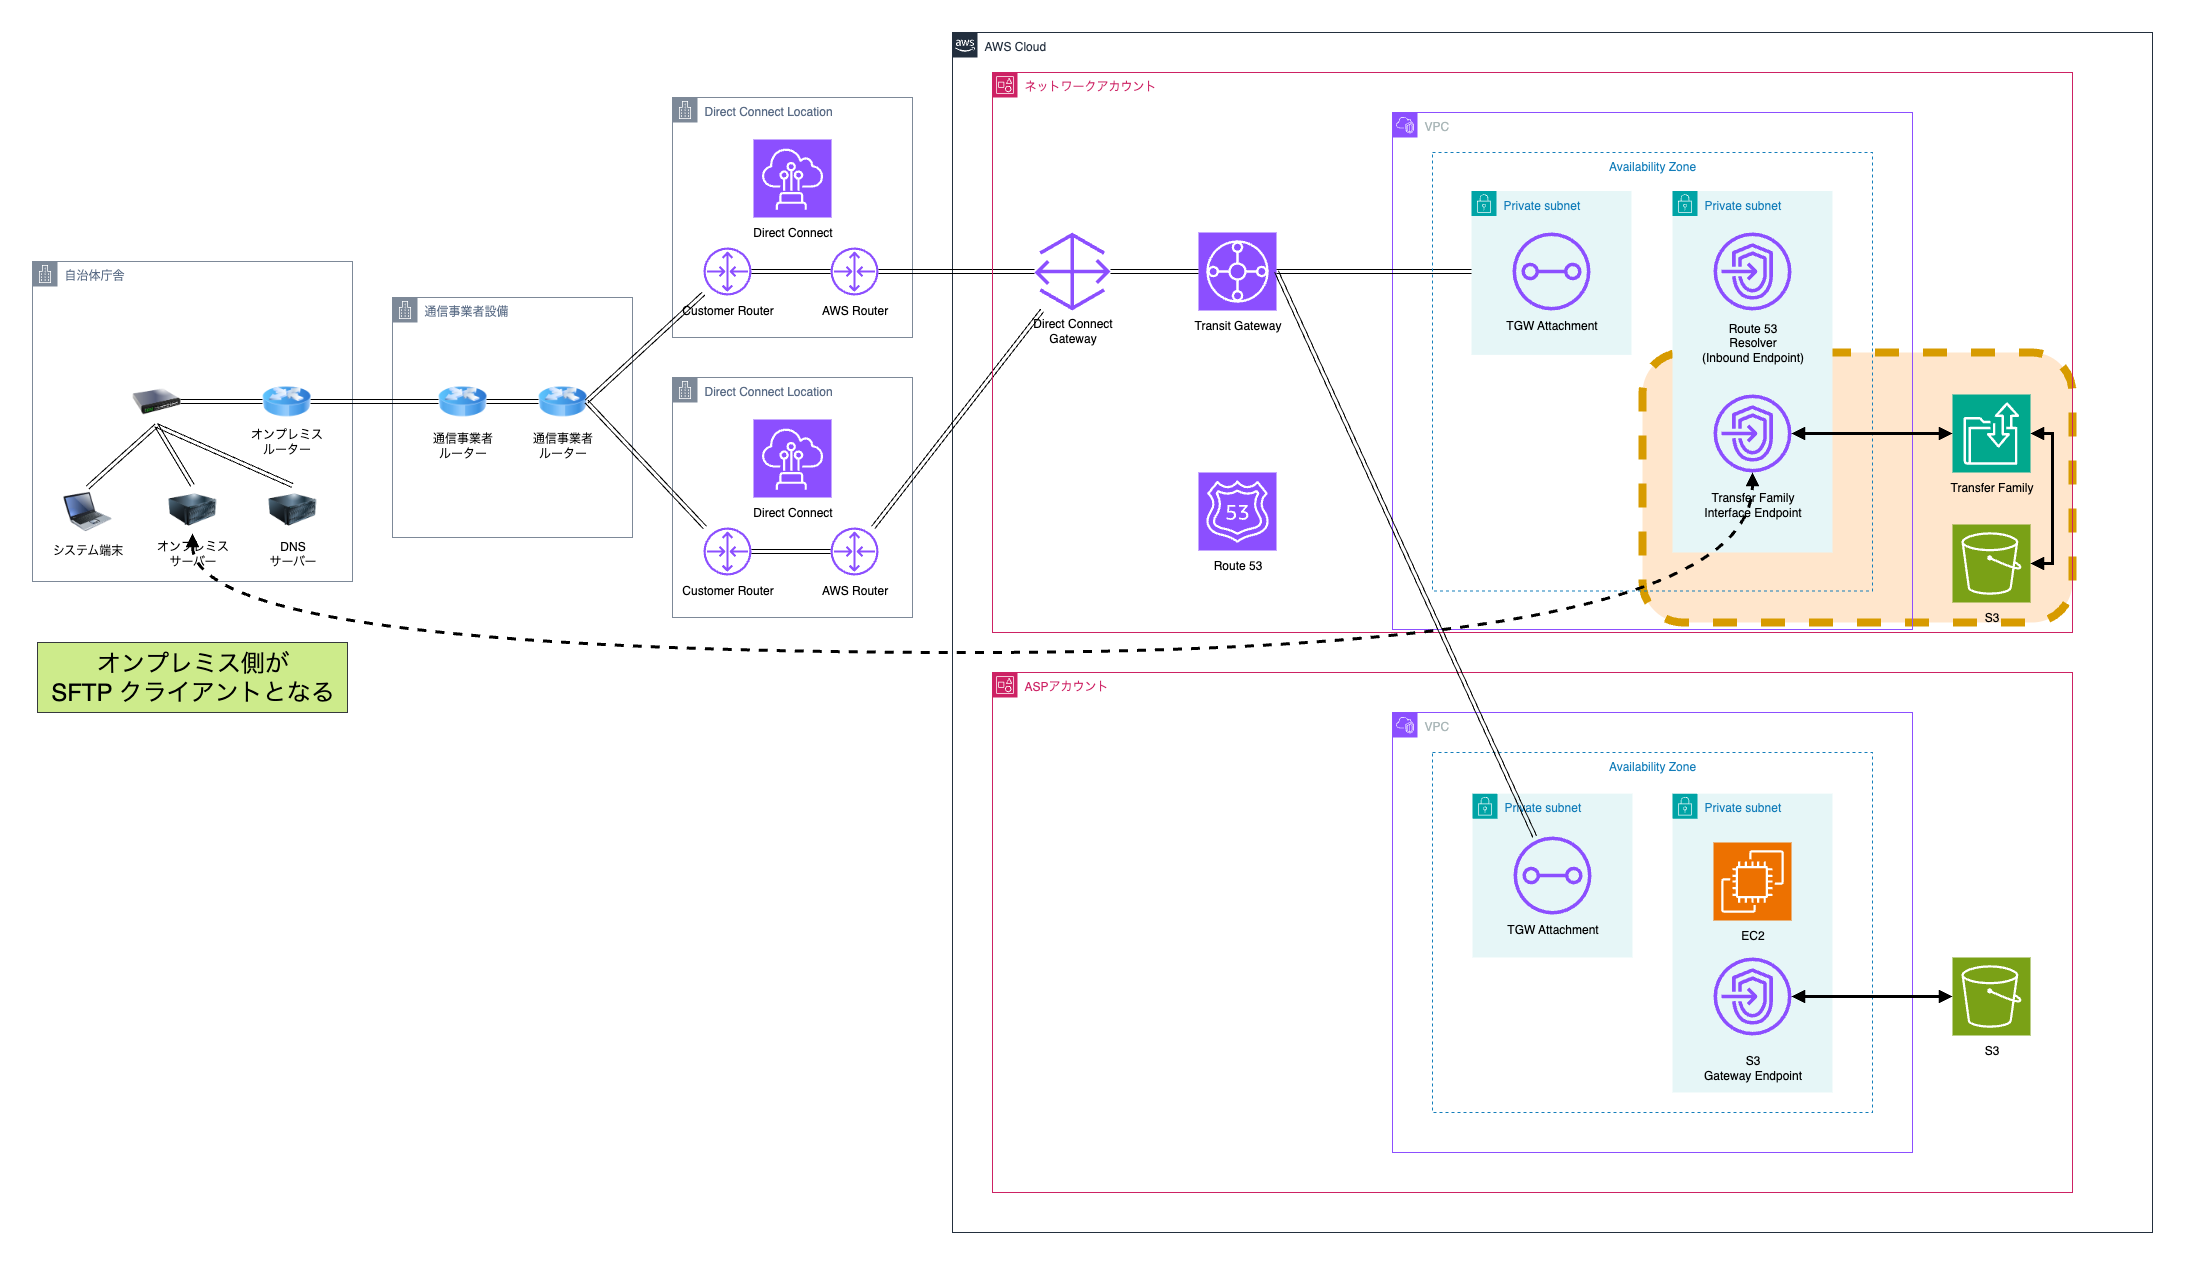Select the laptop システム端末 icon

click(87, 510)
